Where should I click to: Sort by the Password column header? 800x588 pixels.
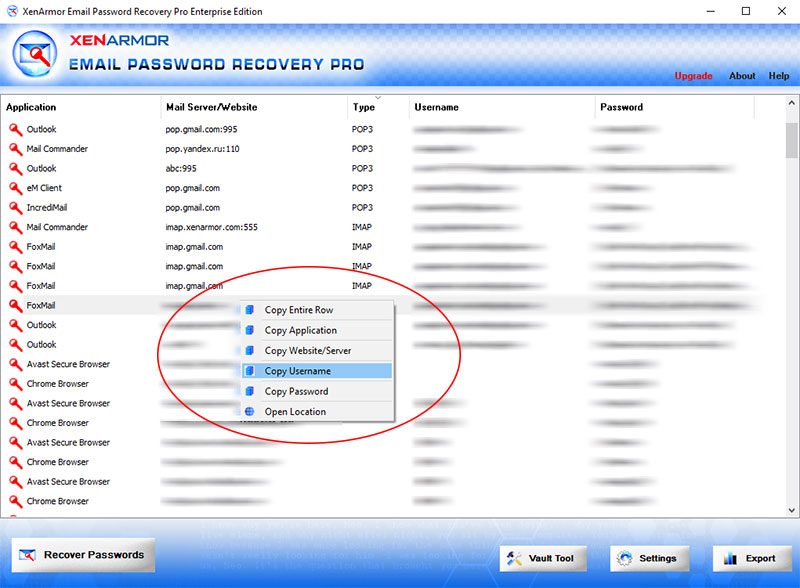coord(674,107)
